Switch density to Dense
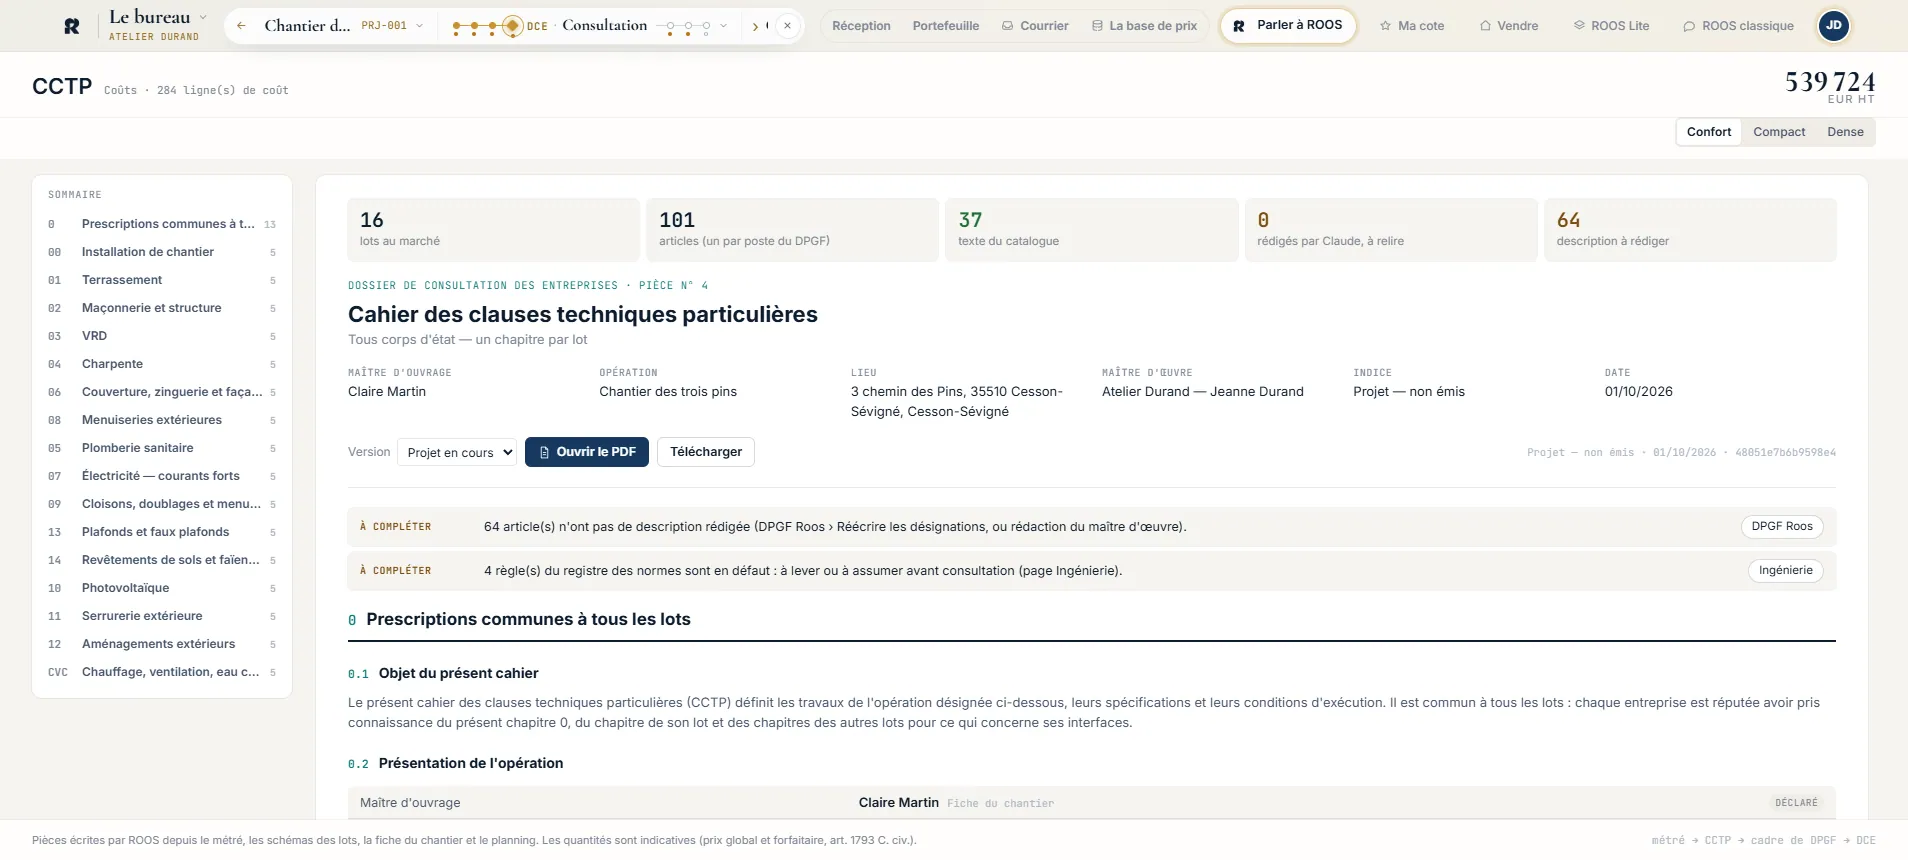 click(x=1845, y=132)
